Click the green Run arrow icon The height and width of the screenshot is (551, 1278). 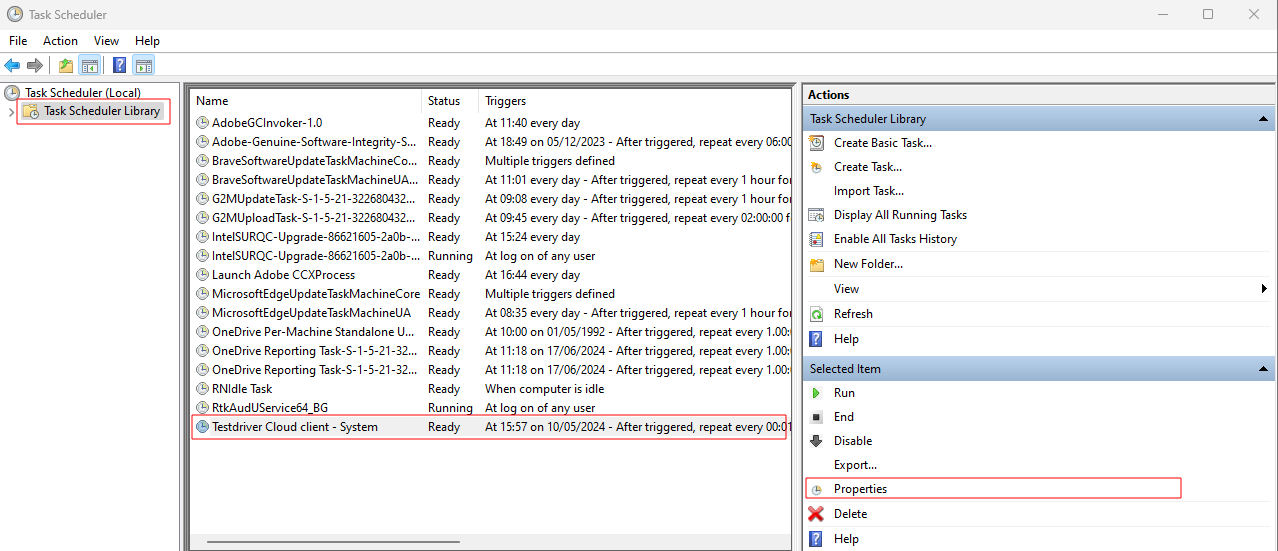817,393
